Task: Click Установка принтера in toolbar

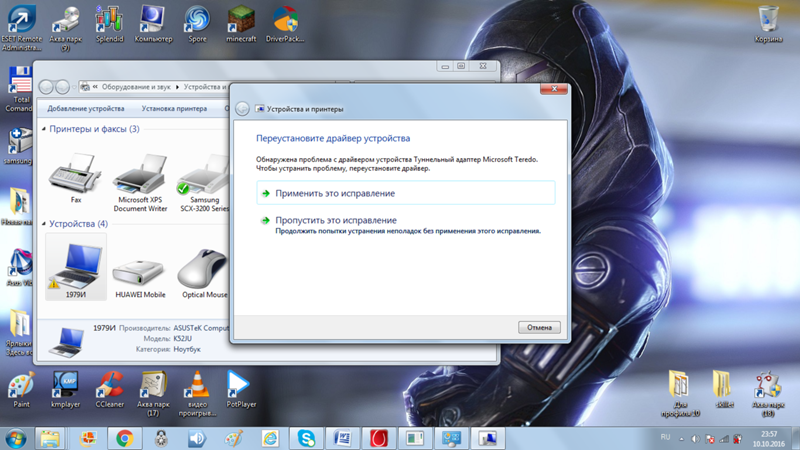Action: [174, 109]
